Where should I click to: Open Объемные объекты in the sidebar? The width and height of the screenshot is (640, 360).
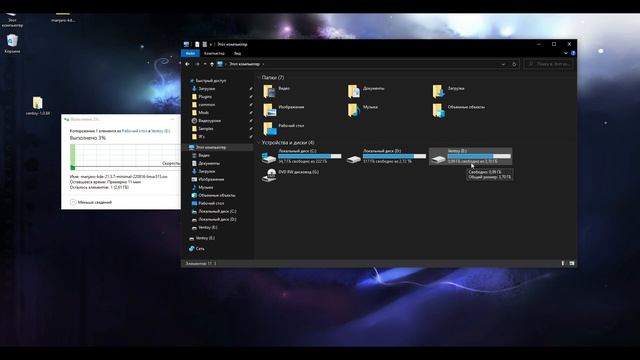click(216, 196)
